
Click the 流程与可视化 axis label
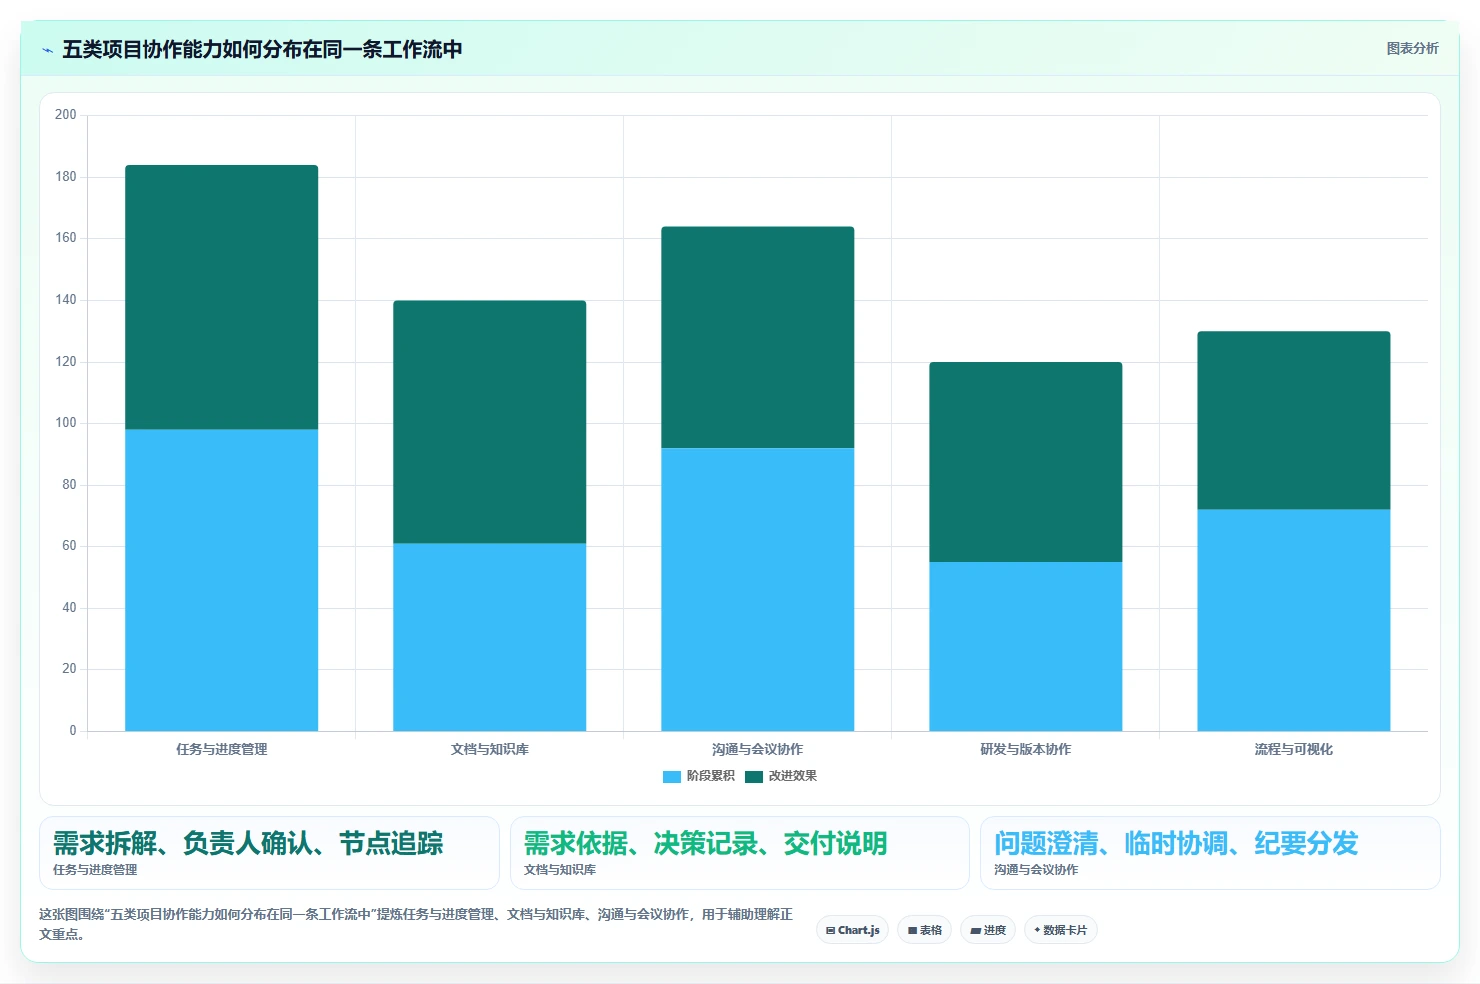[x=1293, y=749]
